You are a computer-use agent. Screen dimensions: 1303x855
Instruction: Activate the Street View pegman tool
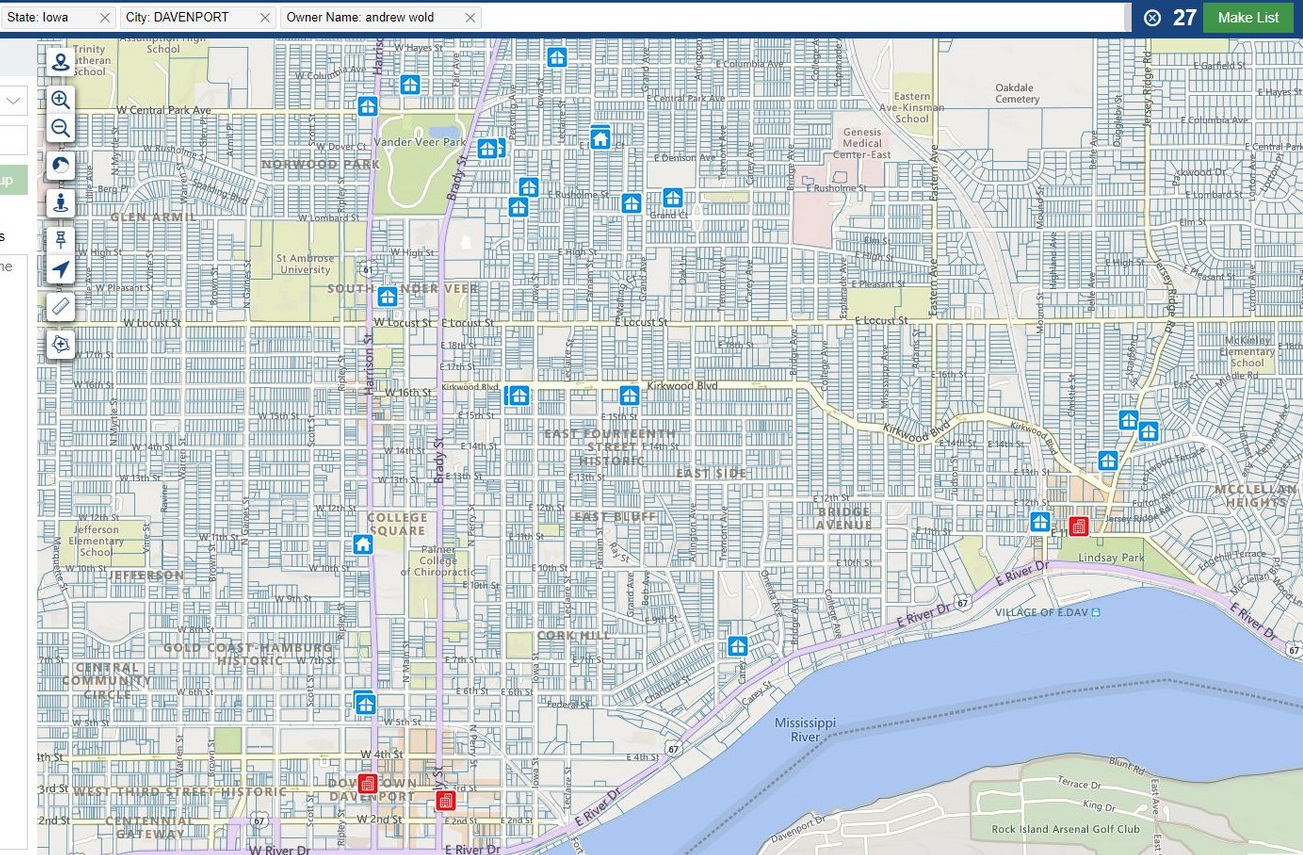click(x=60, y=203)
